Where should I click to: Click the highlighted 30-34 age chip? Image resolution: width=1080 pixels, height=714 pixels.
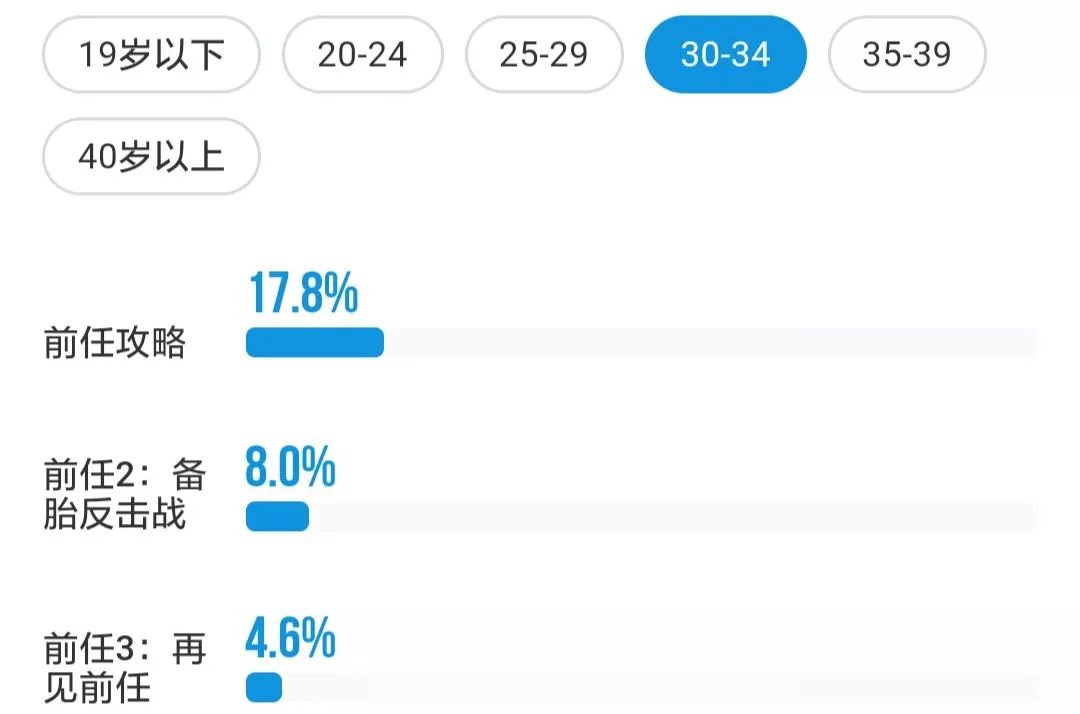(x=726, y=55)
